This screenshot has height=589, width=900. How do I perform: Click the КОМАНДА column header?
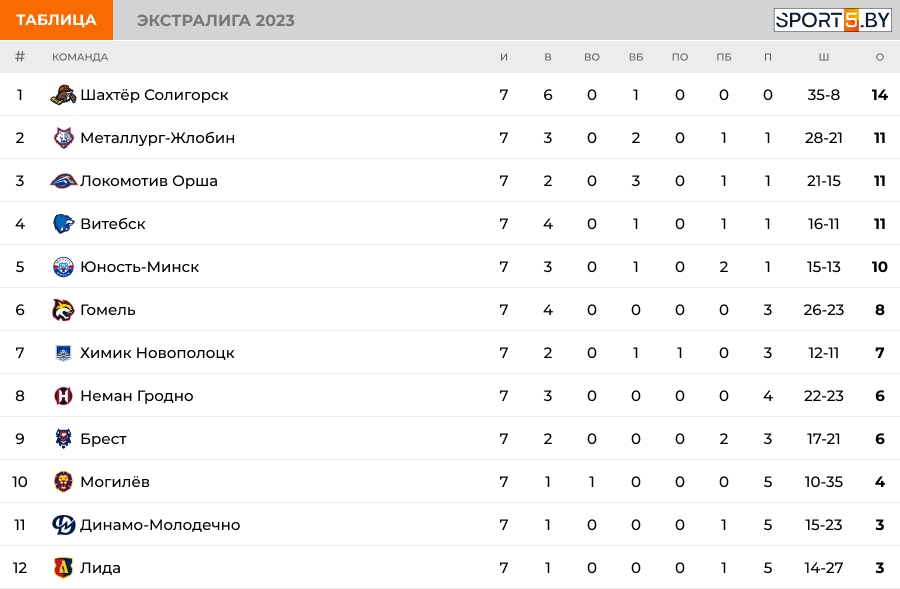pos(80,57)
